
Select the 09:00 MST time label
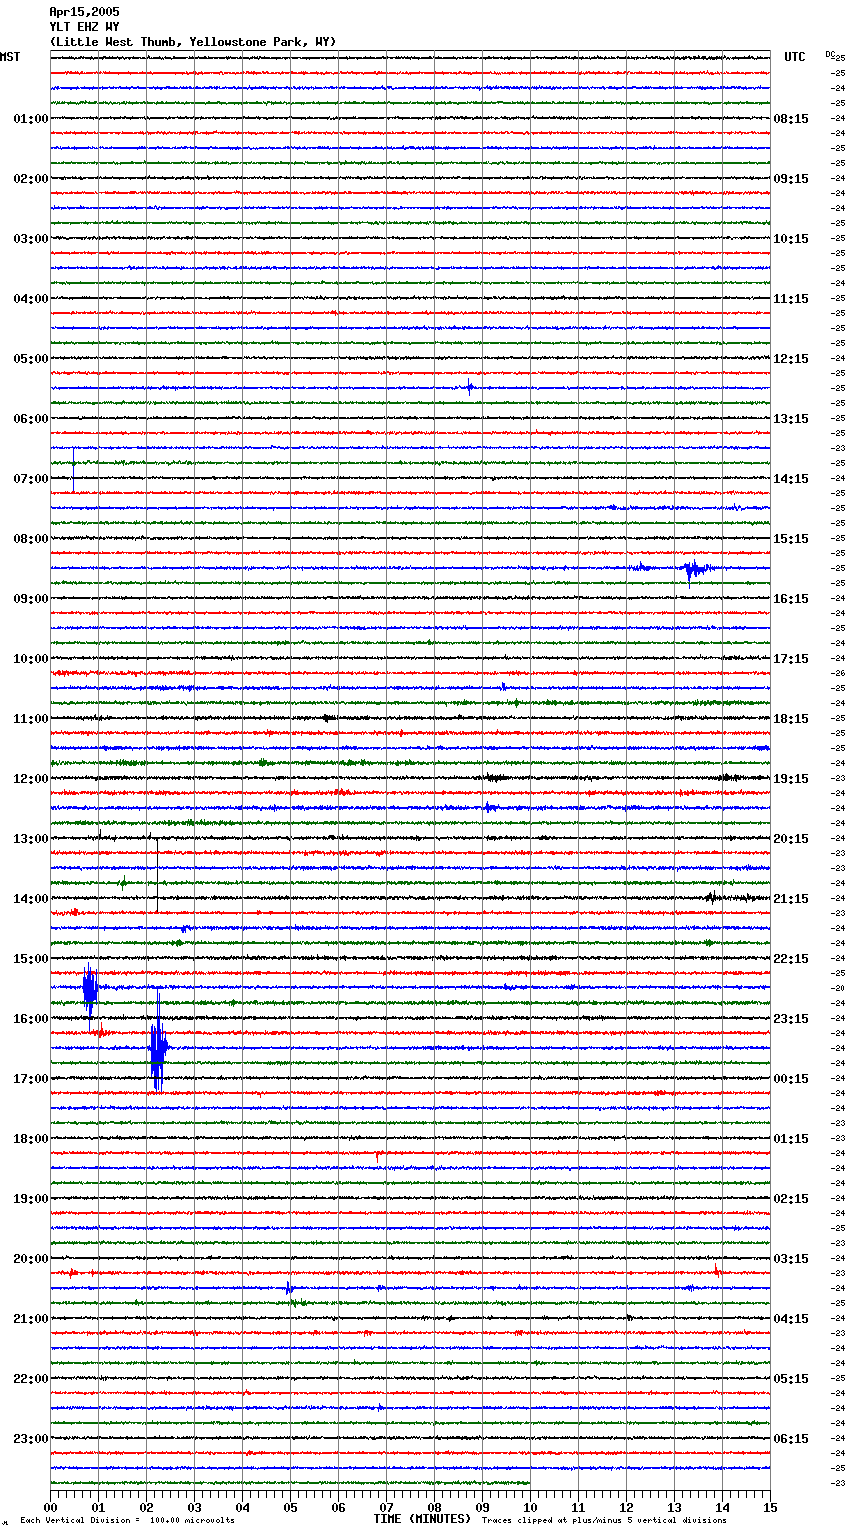[31, 599]
